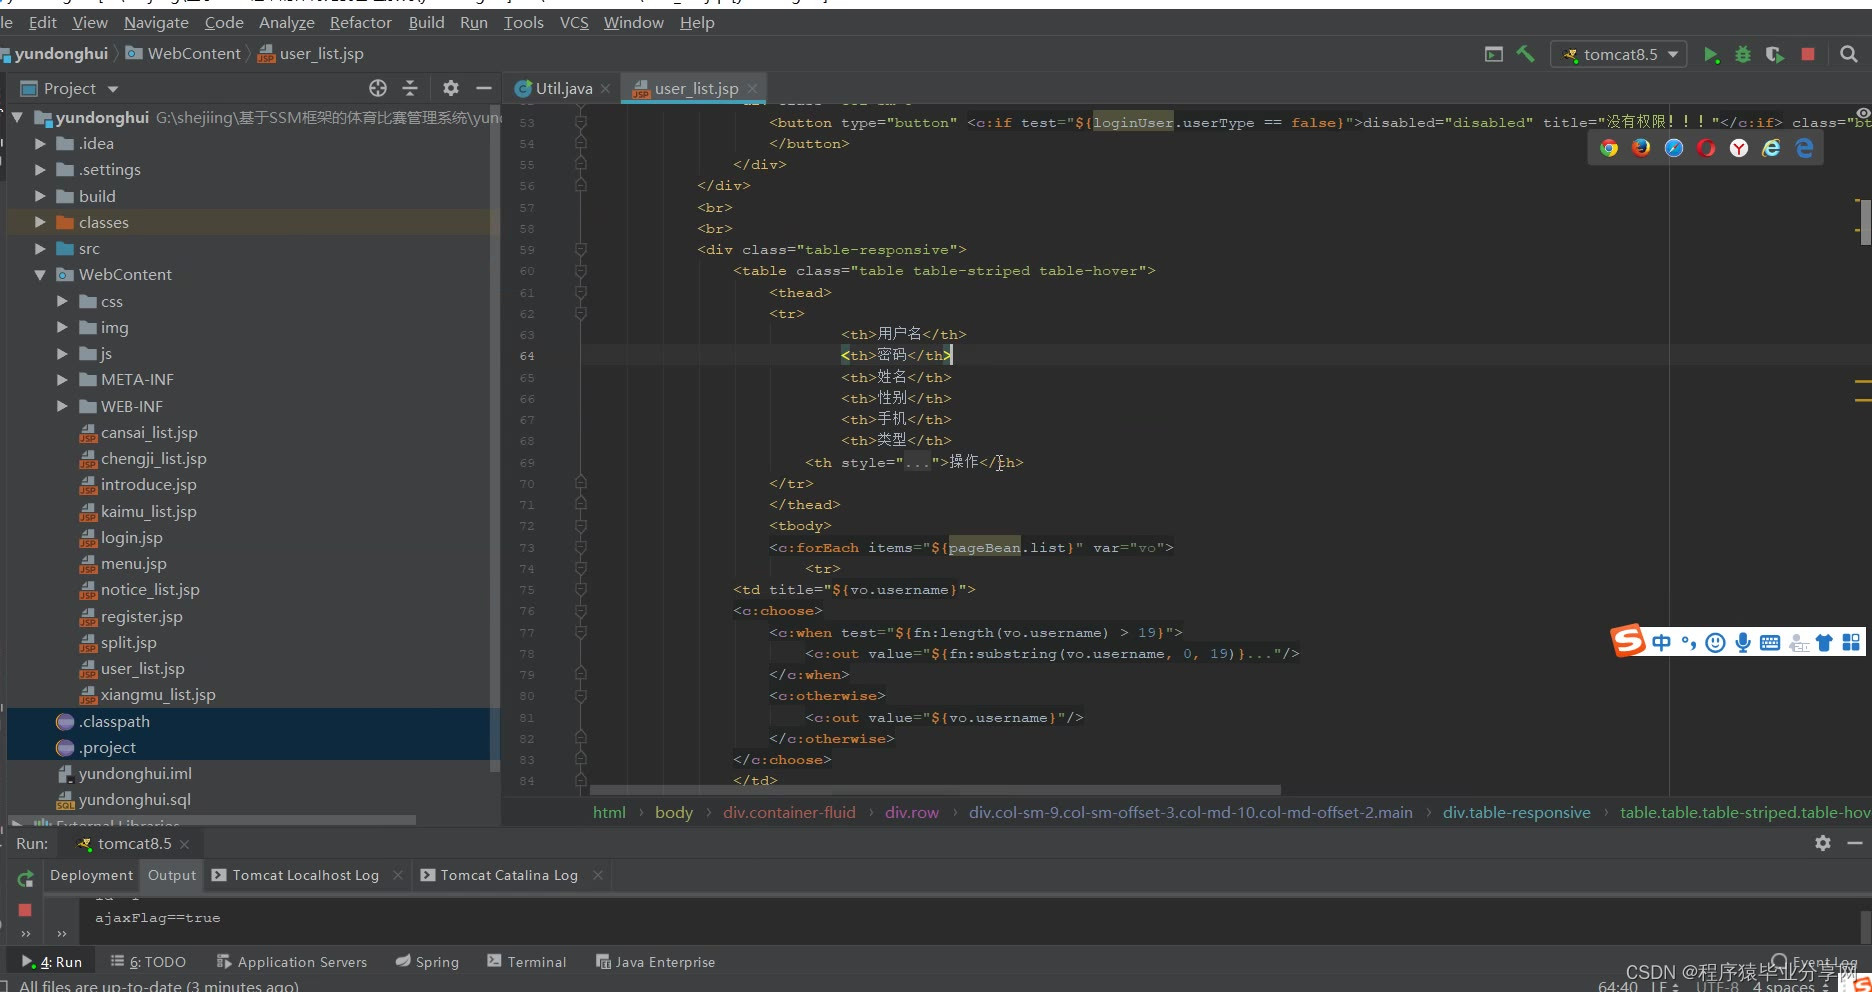Close the user_list.jsp editor tab
This screenshot has height=992, width=1872.
point(752,88)
